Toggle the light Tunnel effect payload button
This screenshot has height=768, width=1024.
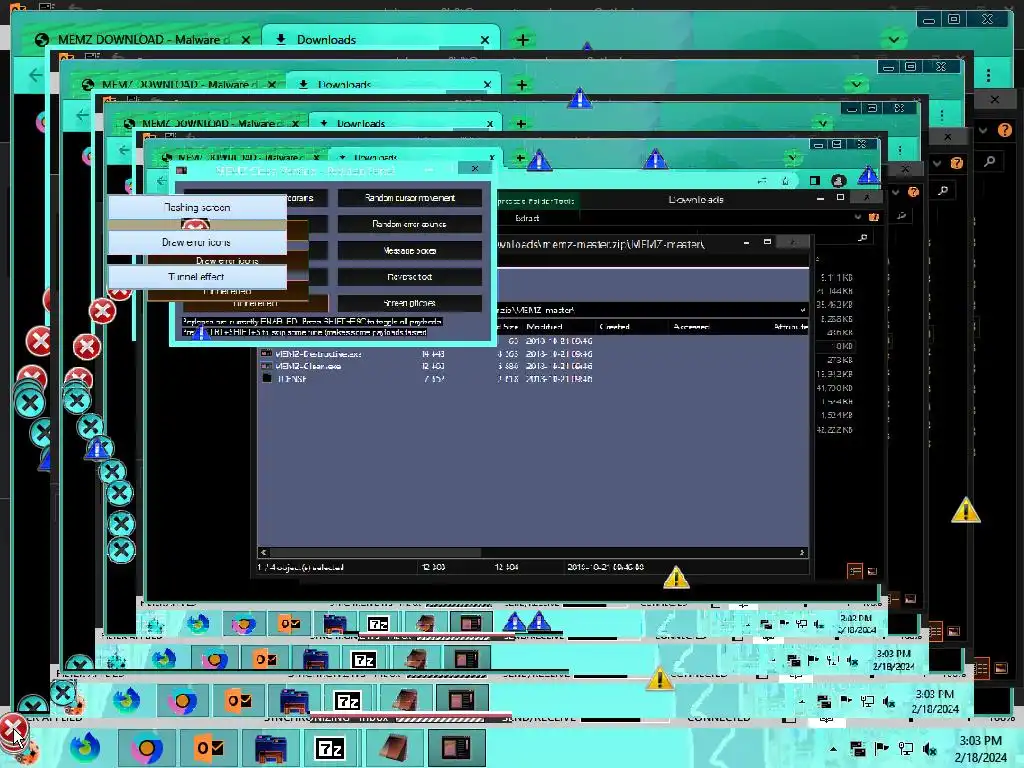[x=197, y=277]
